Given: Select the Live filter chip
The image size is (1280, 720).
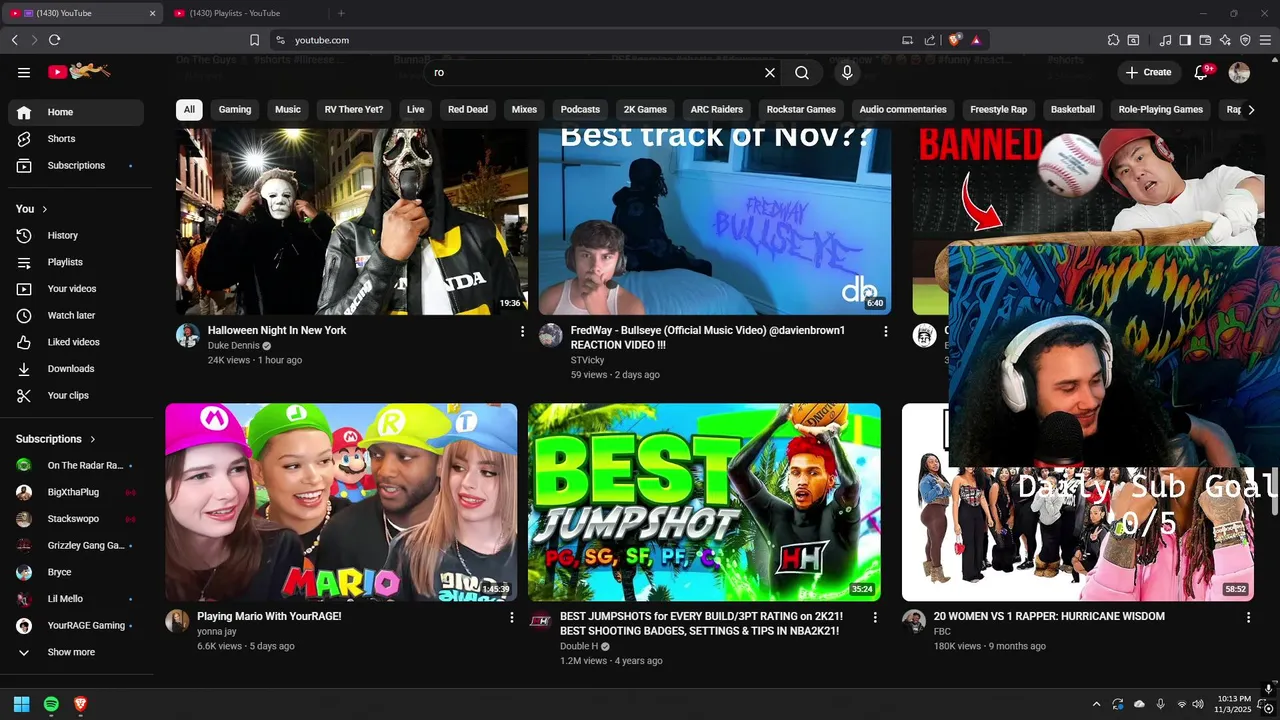Looking at the screenshot, I should (x=415, y=109).
